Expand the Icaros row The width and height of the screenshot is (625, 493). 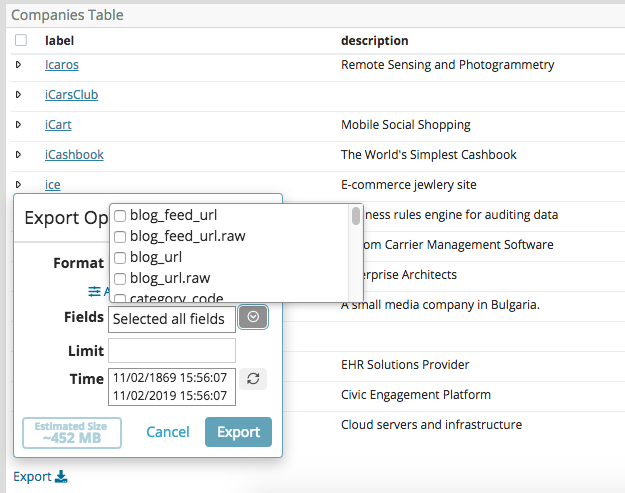(18, 65)
